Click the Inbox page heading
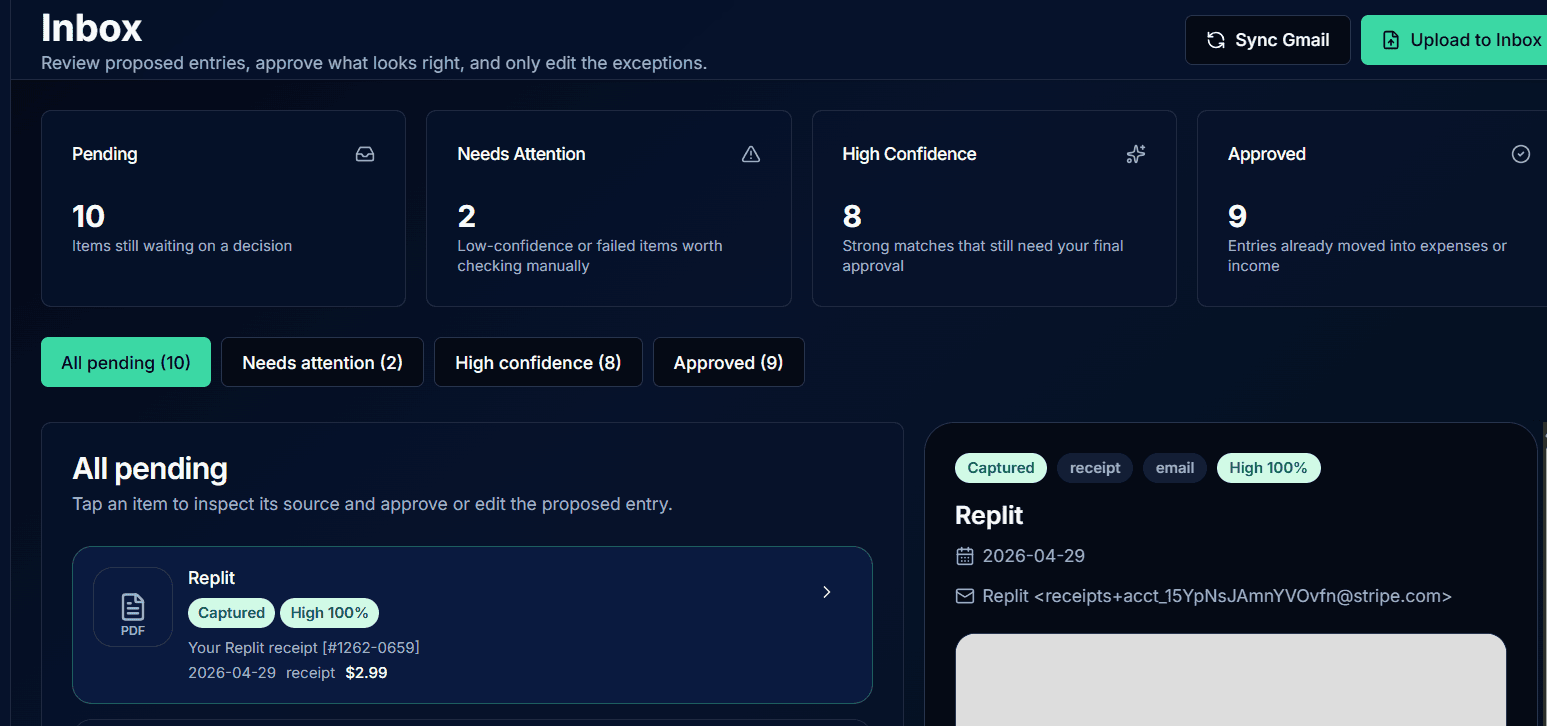Viewport: 1547px width, 726px height. tap(91, 28)
